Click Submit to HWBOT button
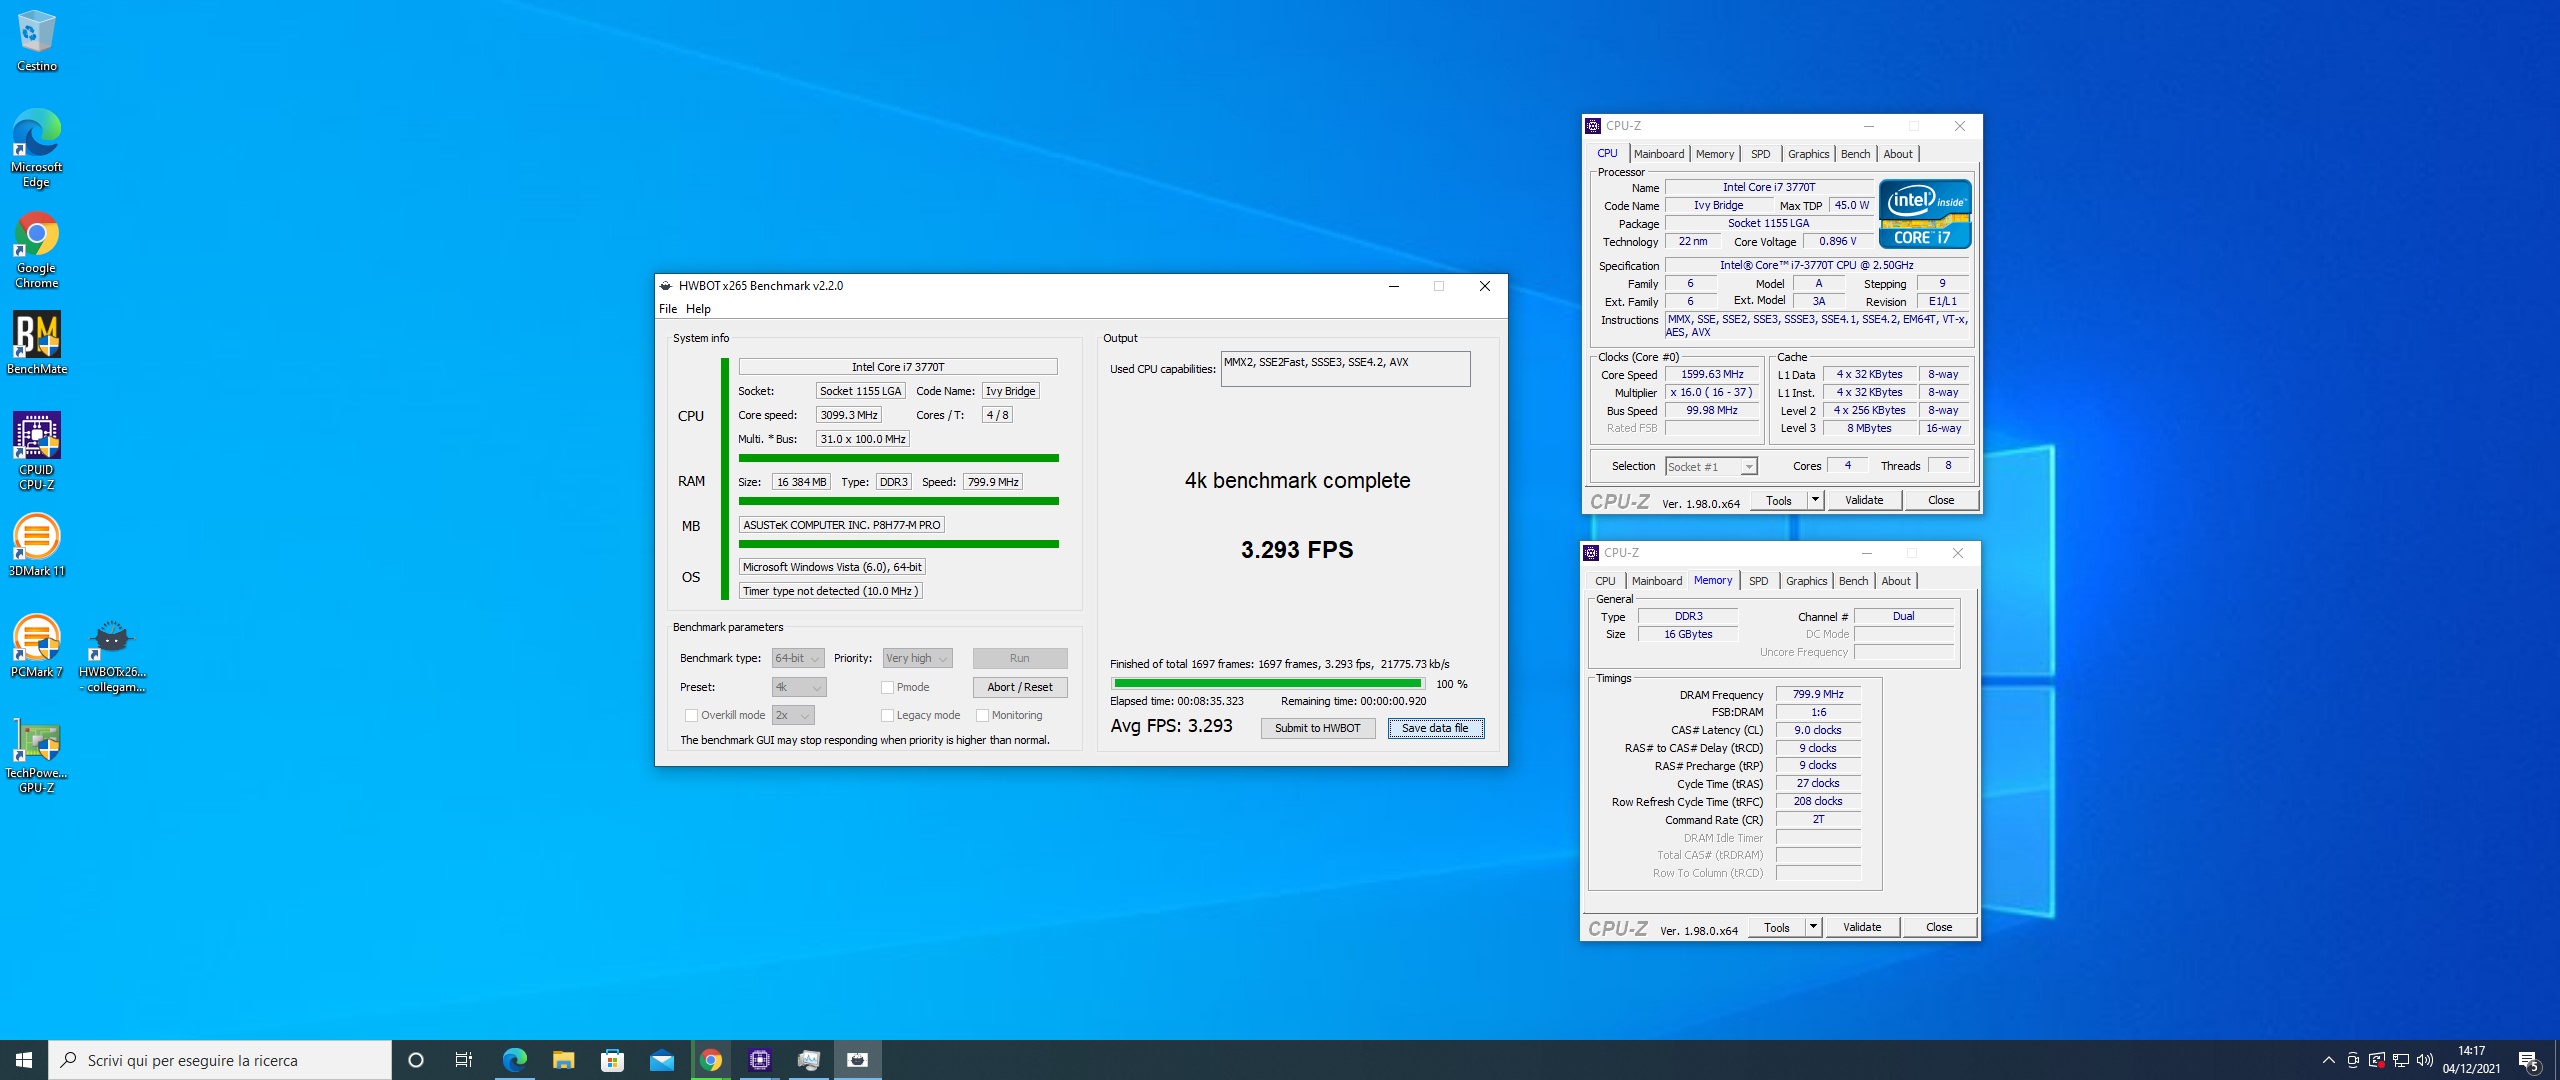The height and width of the screenshot is (1080, 2560). pos(1317,728)
